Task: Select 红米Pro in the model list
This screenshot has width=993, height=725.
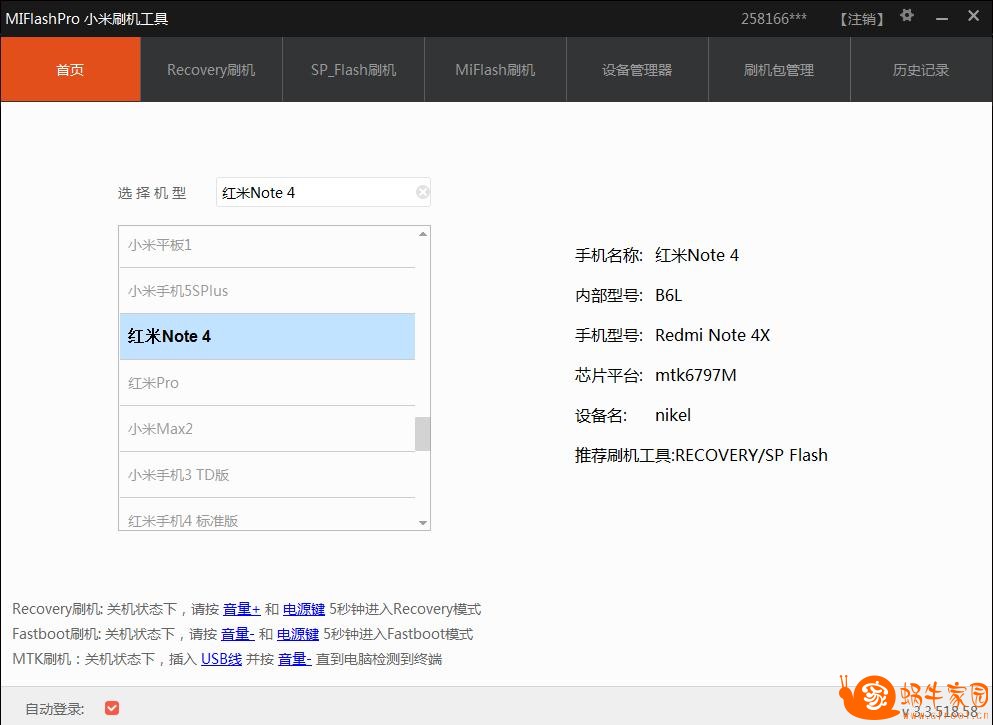Action: [x=267, y=382]
